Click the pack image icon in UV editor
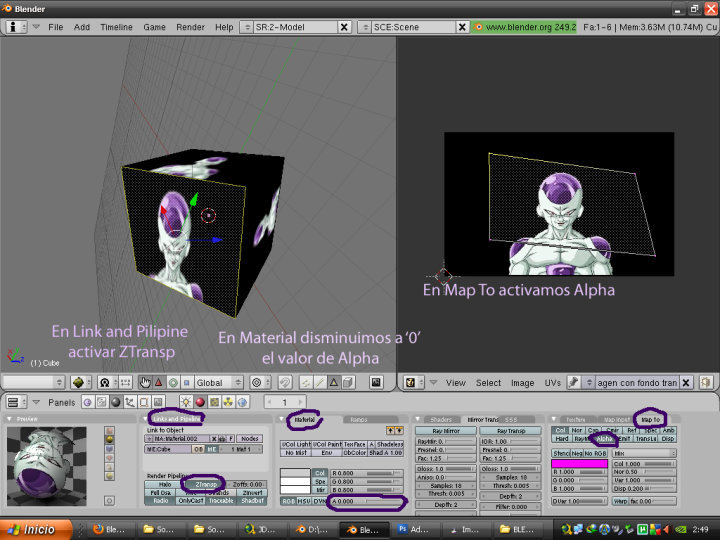The width and height of the screenshot is (720, 540). (706, 382)
